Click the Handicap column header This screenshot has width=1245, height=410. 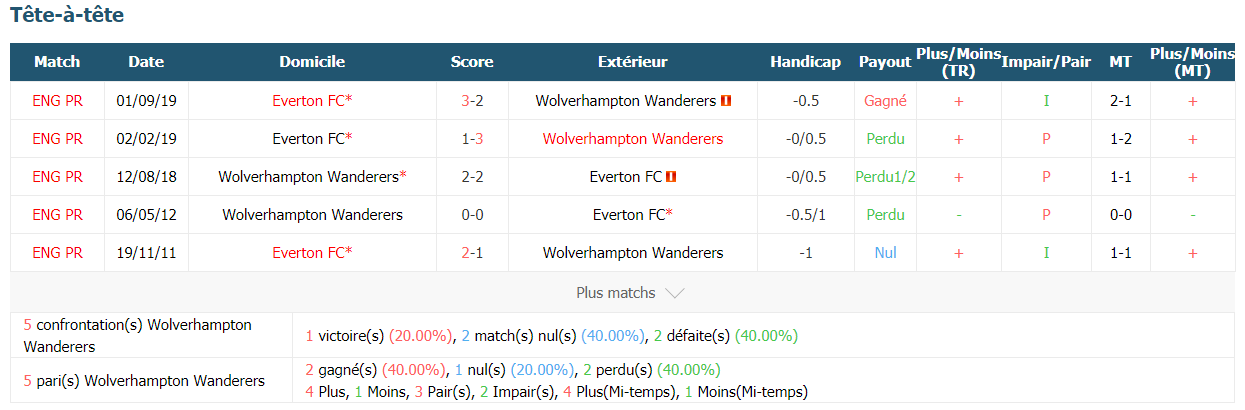point(805,62)
